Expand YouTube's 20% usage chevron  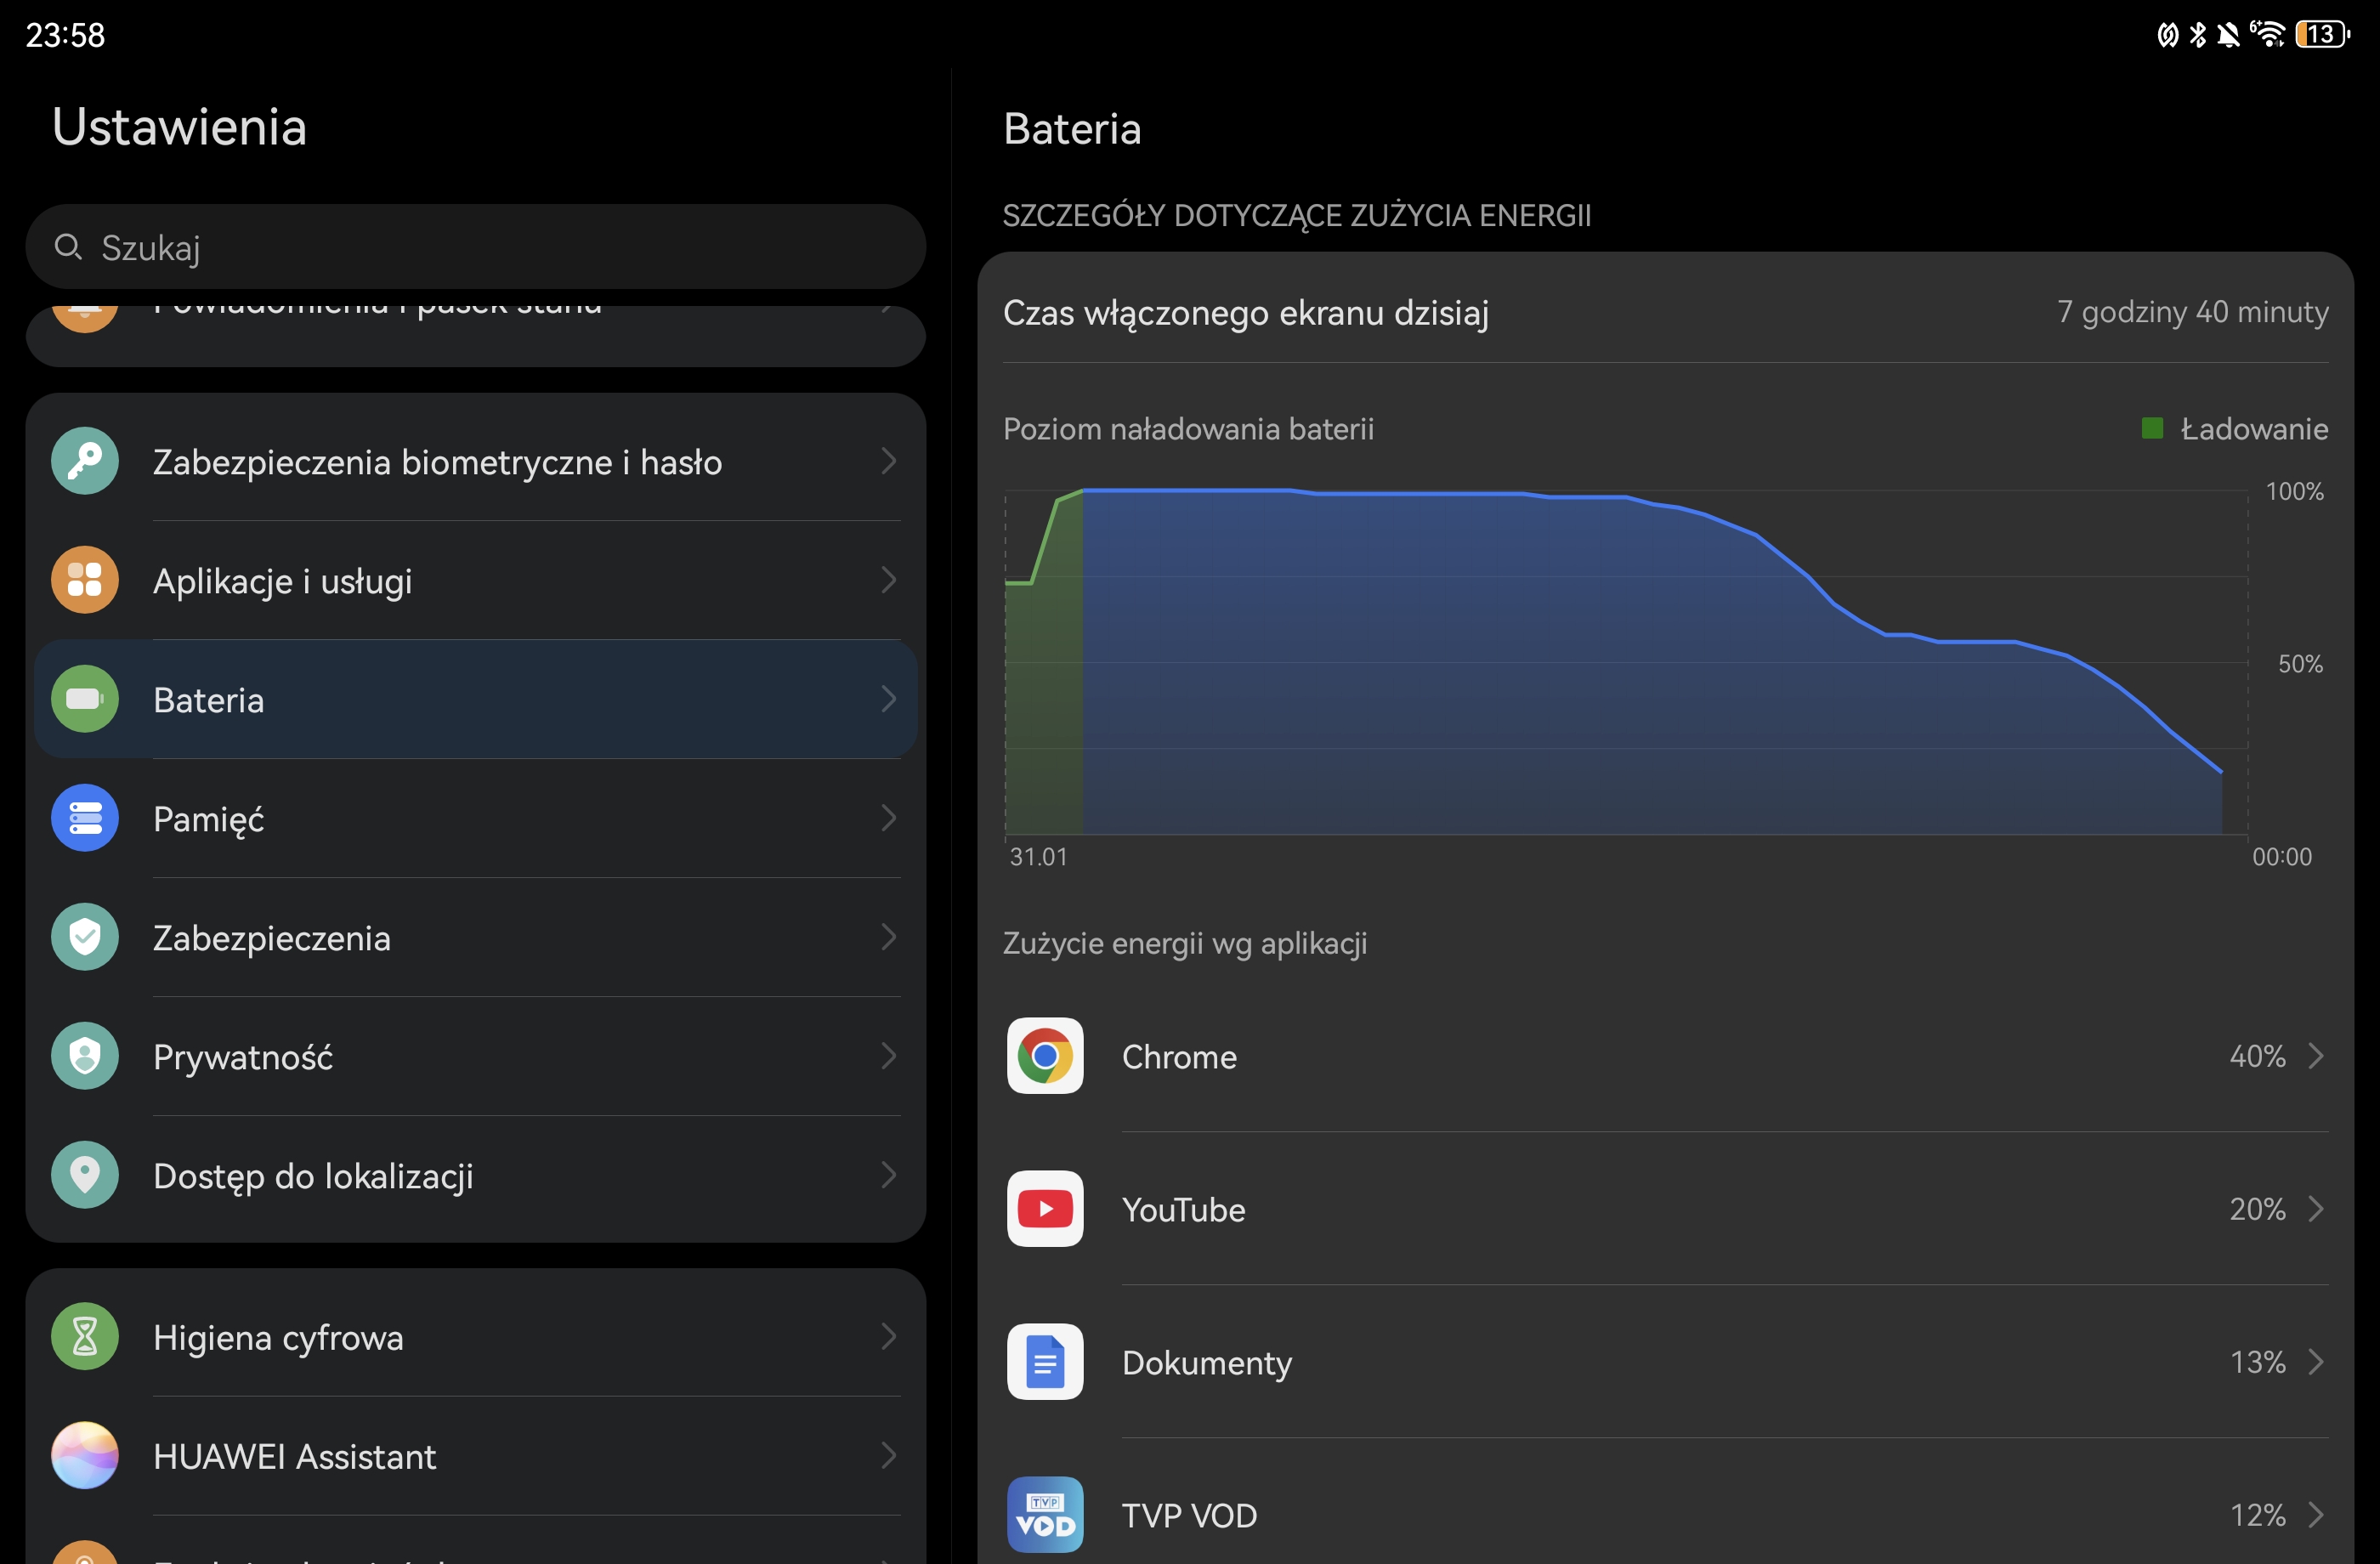point(2316,1209)
